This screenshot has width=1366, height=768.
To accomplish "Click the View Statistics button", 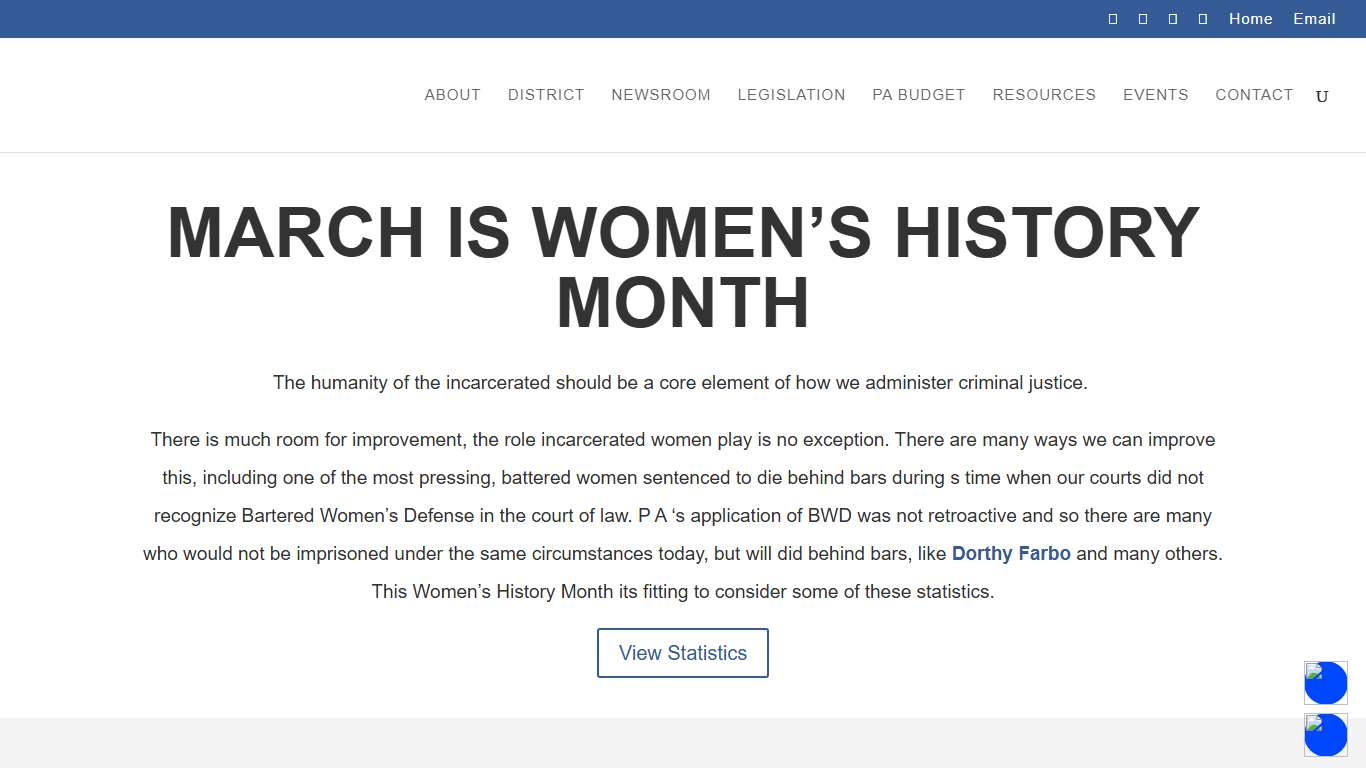I will tap(683, 652).
